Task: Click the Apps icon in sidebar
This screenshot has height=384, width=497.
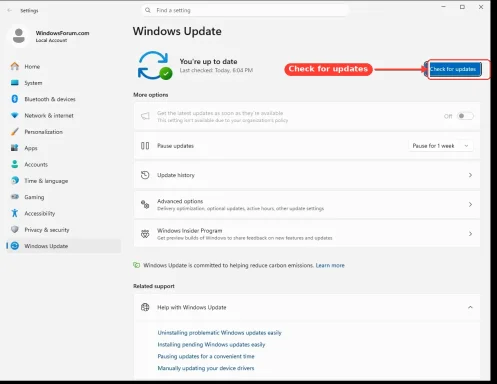Action: pos(15,148)
